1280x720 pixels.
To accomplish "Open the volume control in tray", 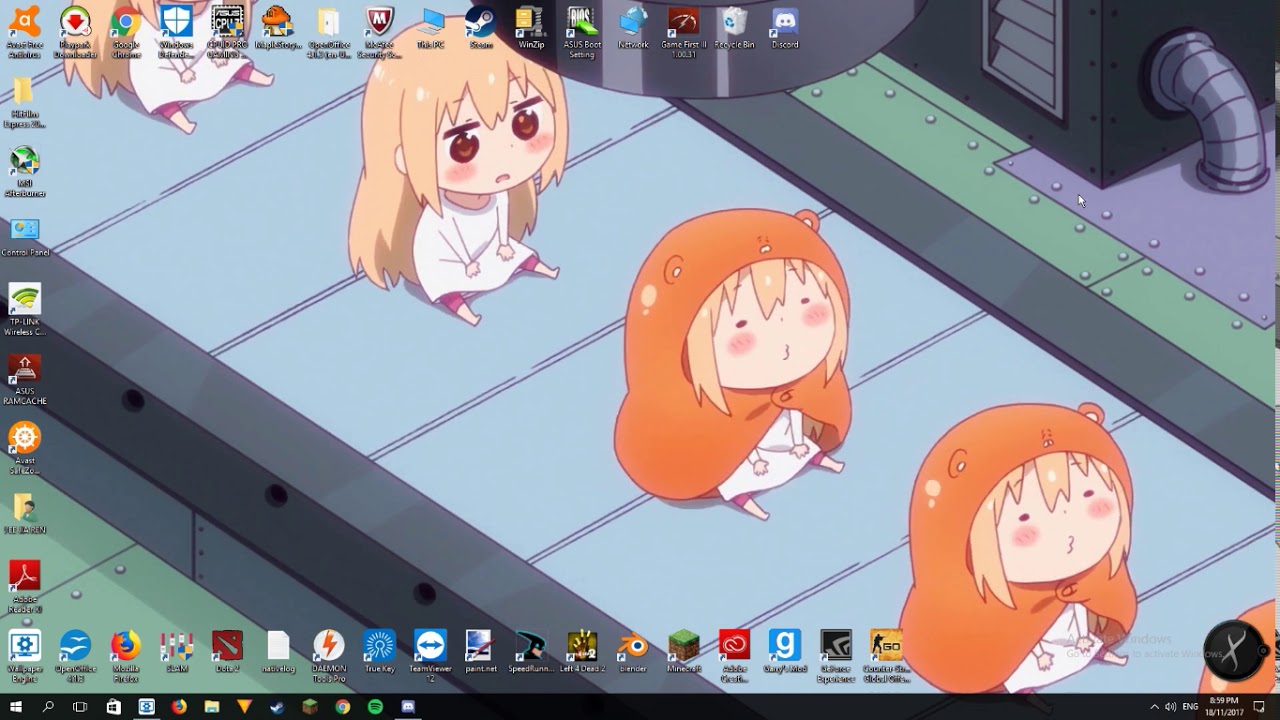I will [x=1171, y=706].
